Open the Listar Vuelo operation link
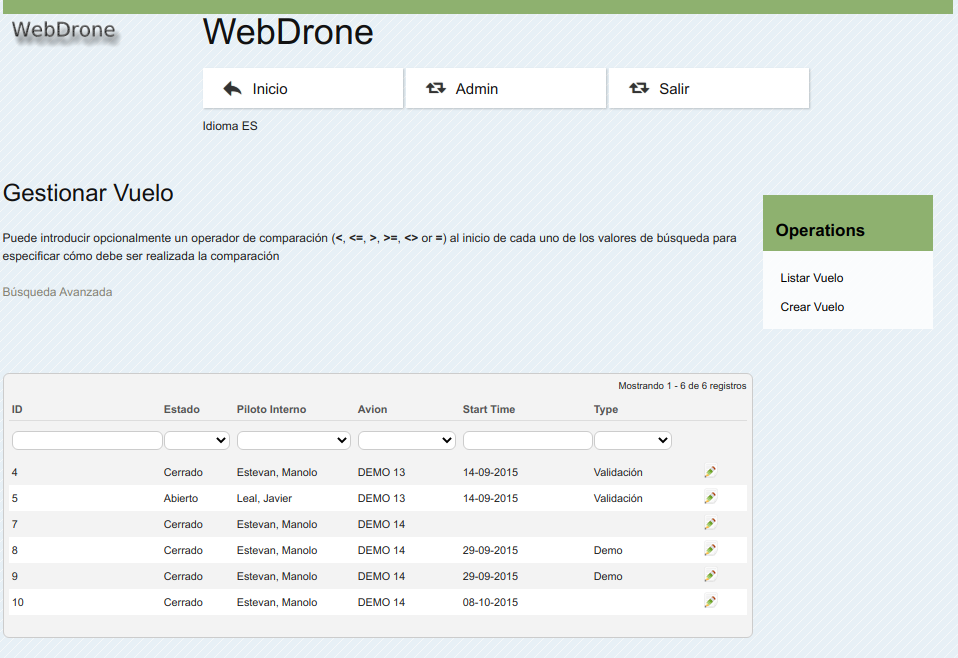 (x=812, y=278)
